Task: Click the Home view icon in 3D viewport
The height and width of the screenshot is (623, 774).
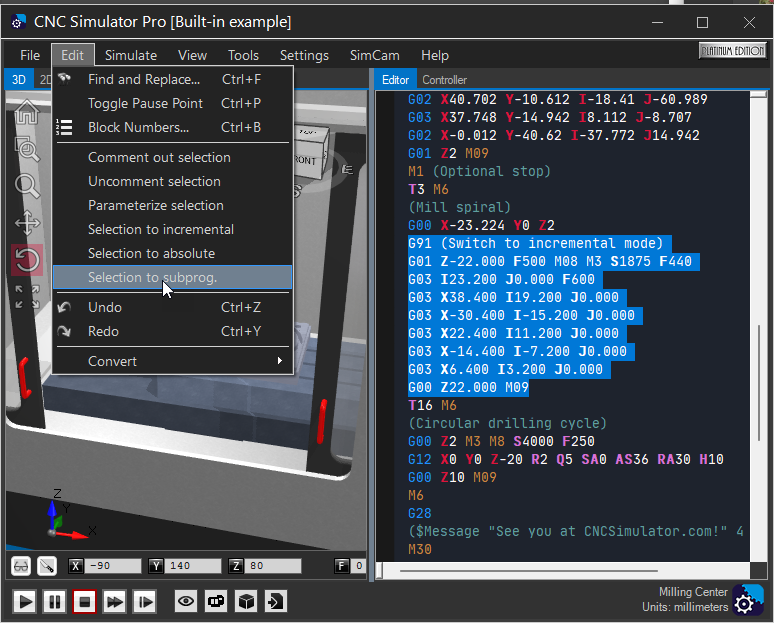Action: (27, 112)
